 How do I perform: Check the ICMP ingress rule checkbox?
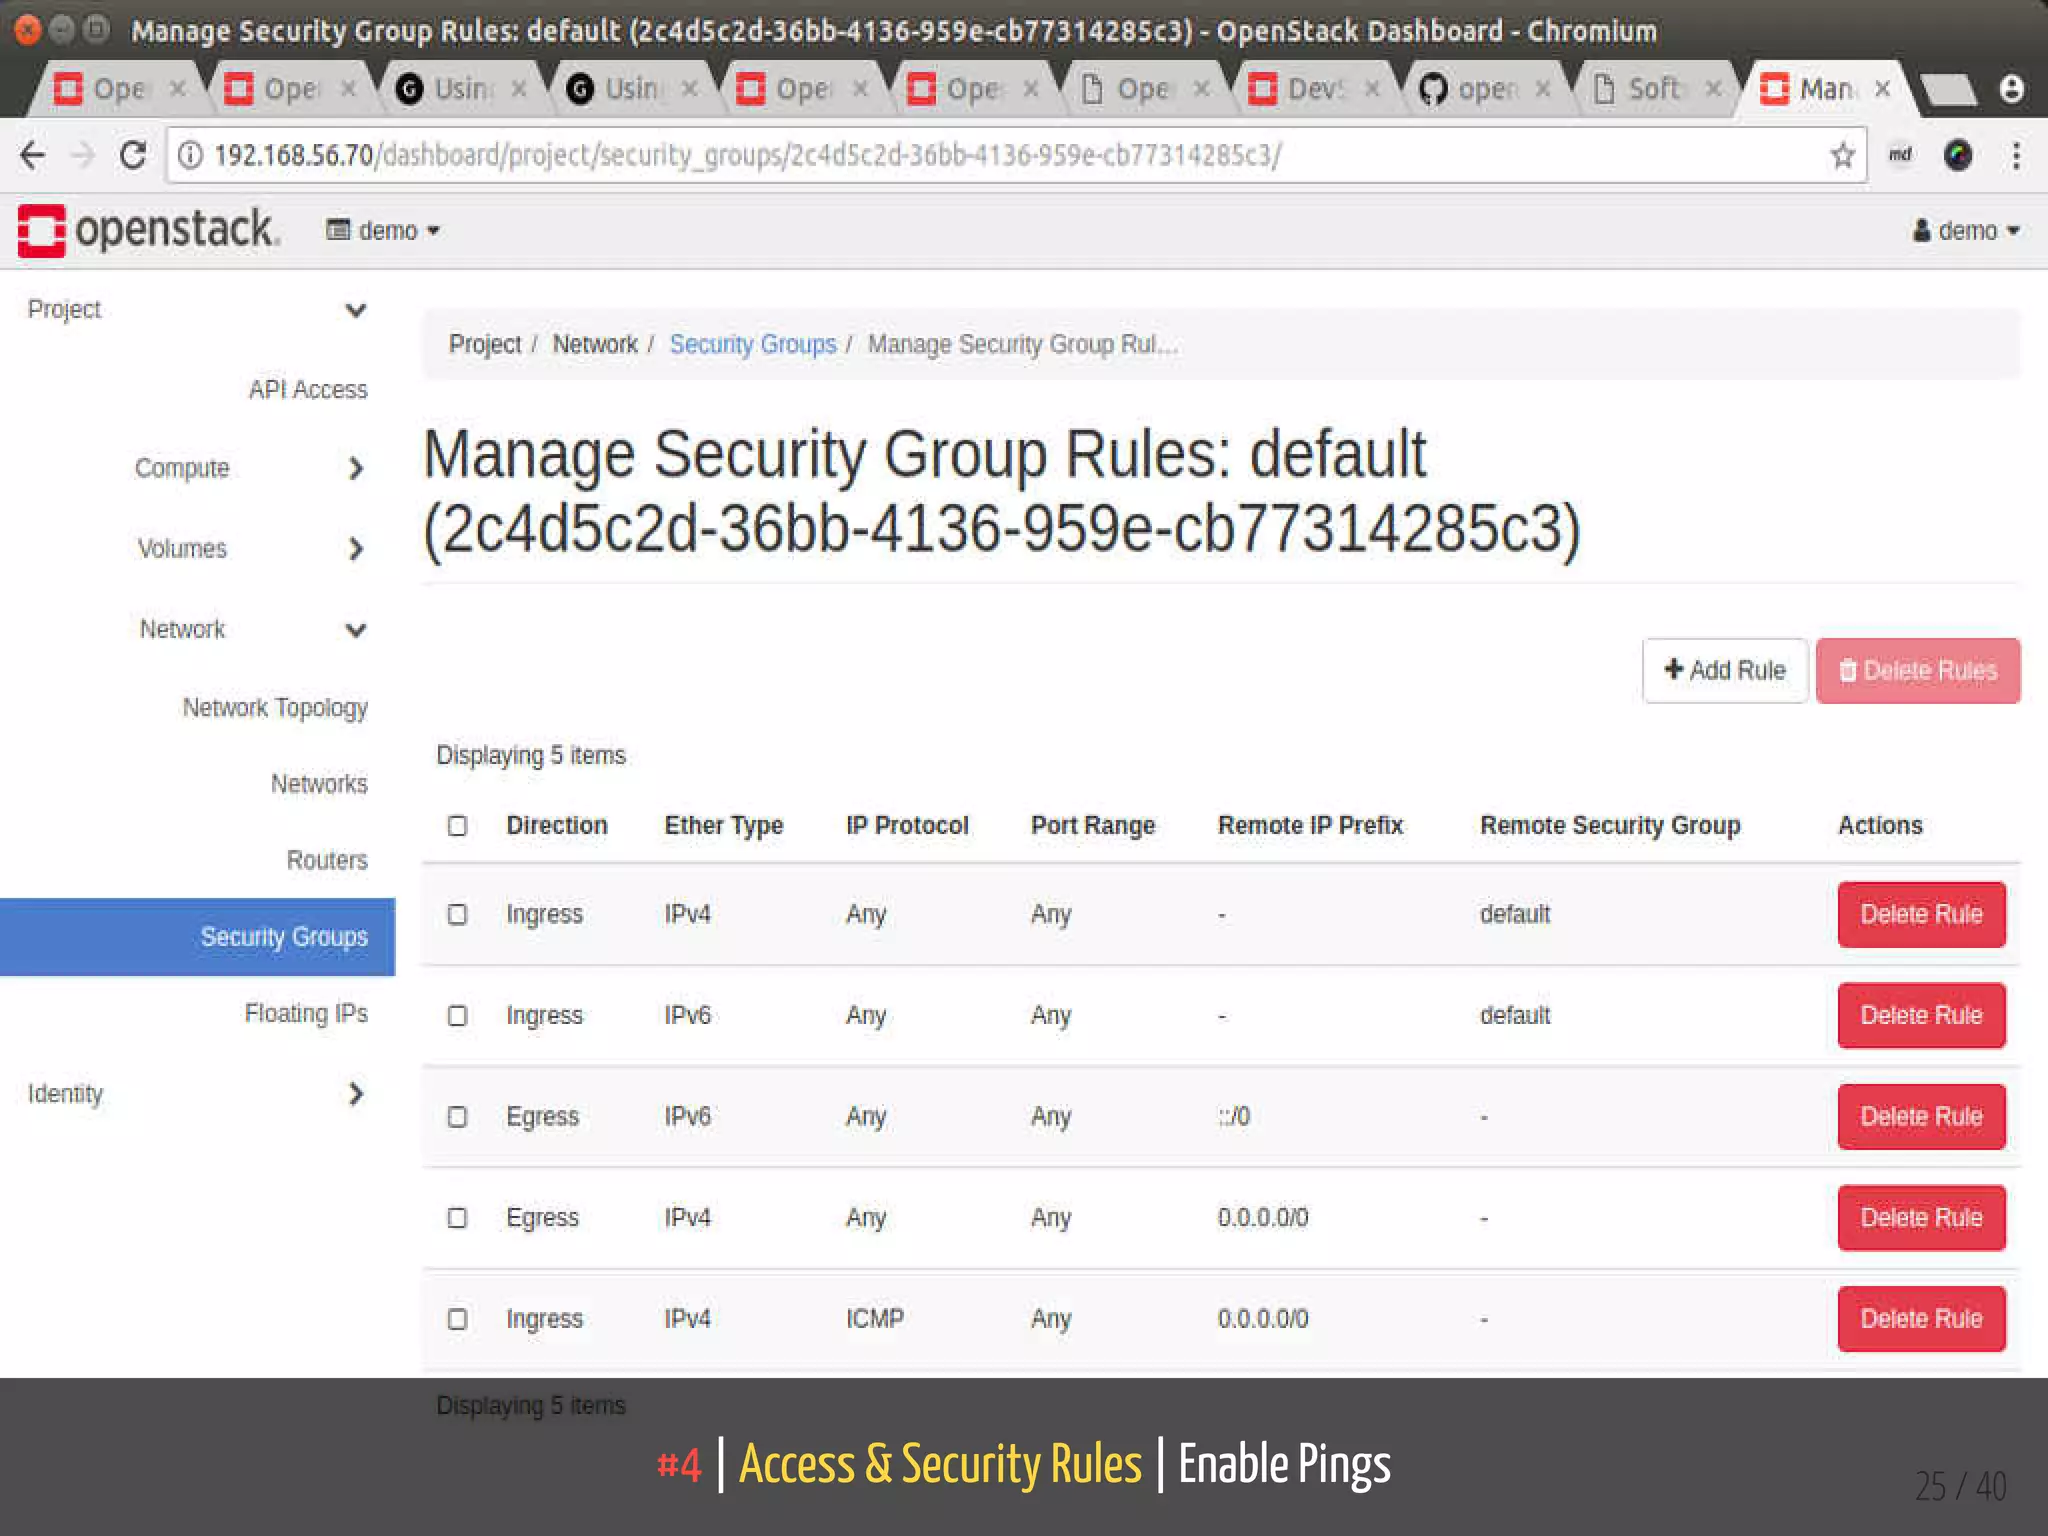point(457,1319)
